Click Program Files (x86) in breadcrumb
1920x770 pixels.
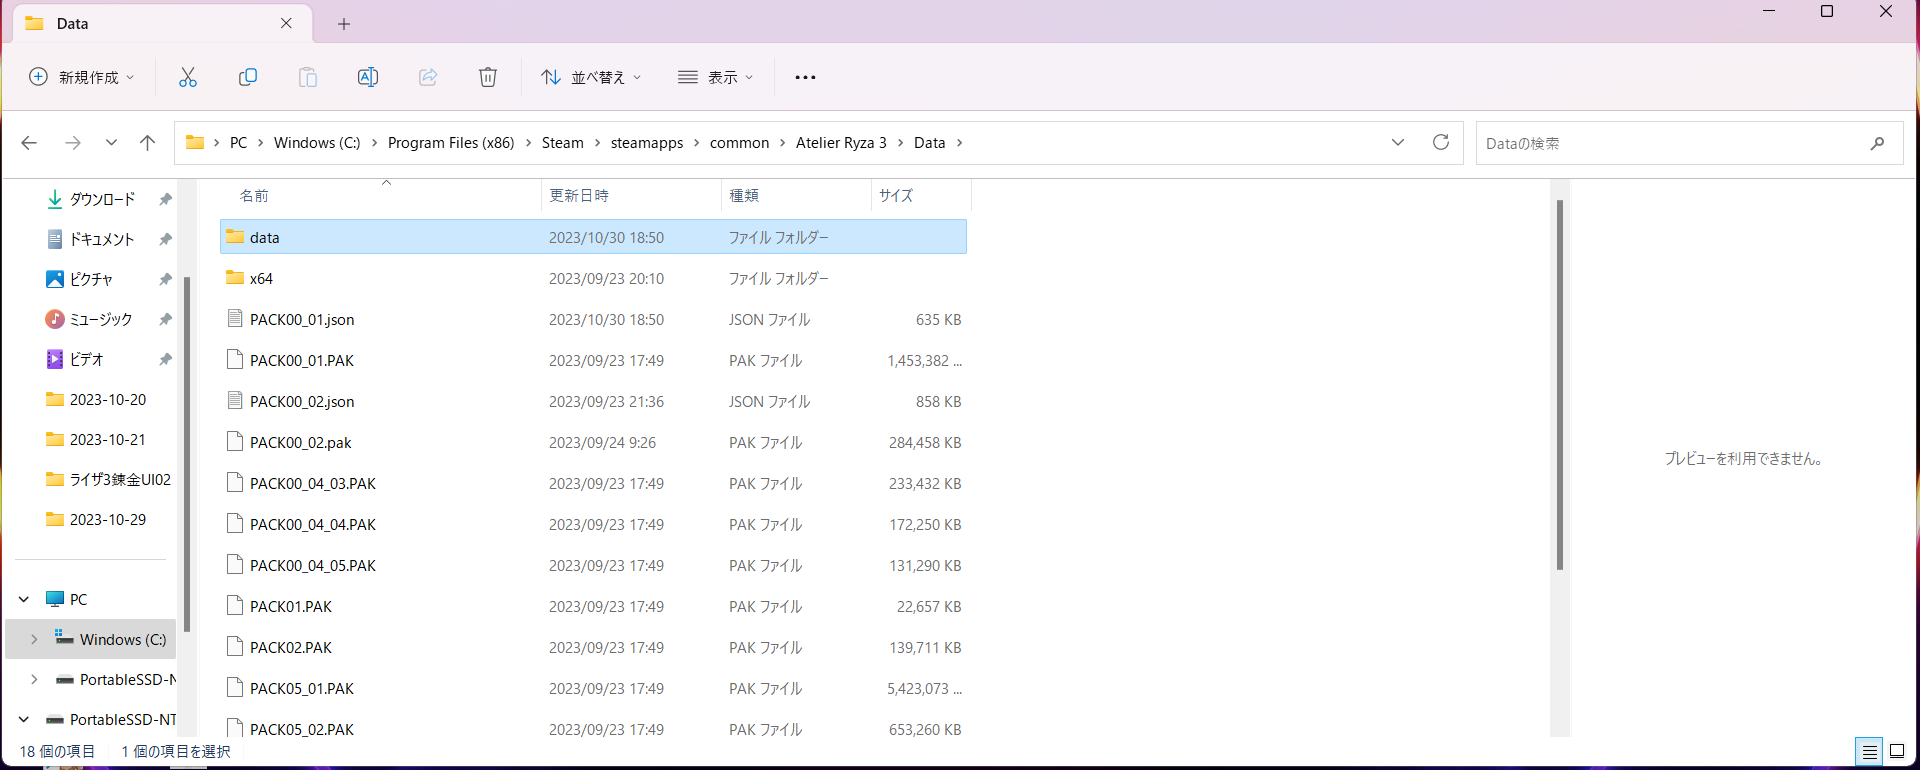[451, 143]
